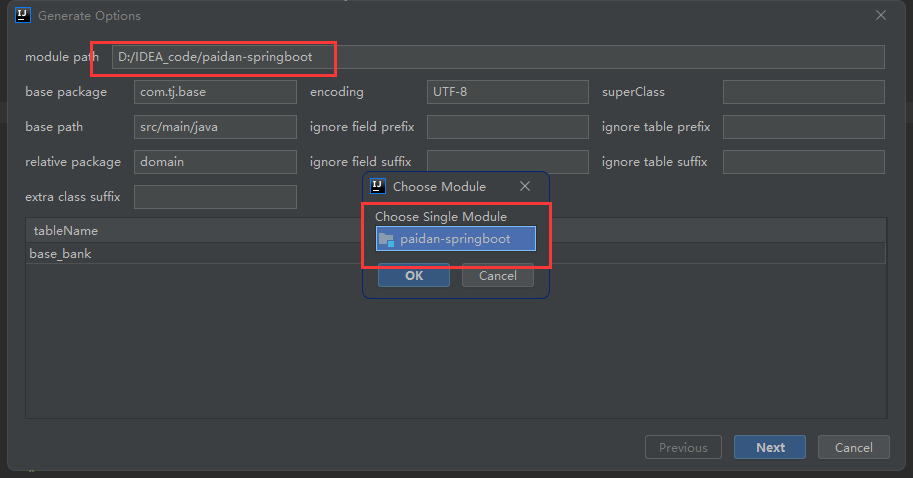Close the Choose Module dialog
913x478 pixels.
(525, 186)
